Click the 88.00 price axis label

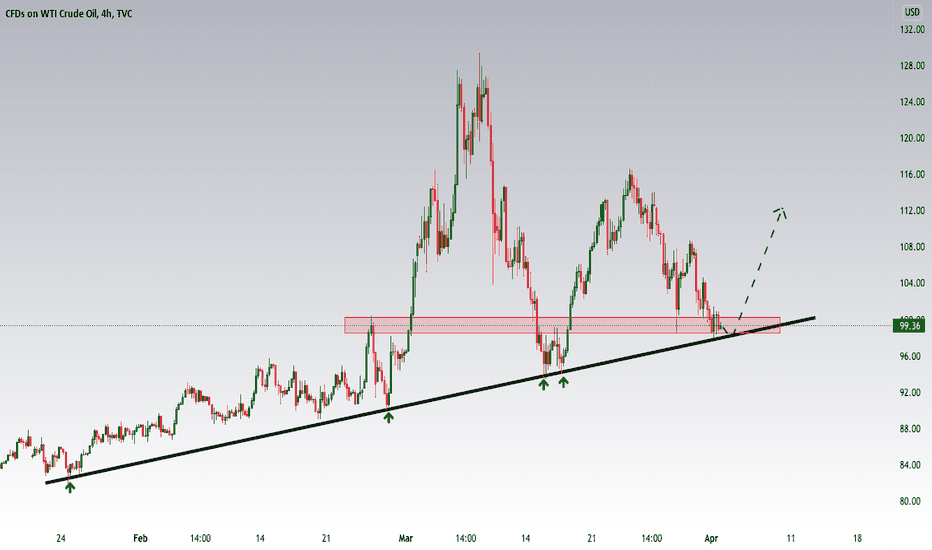point(912,429)
